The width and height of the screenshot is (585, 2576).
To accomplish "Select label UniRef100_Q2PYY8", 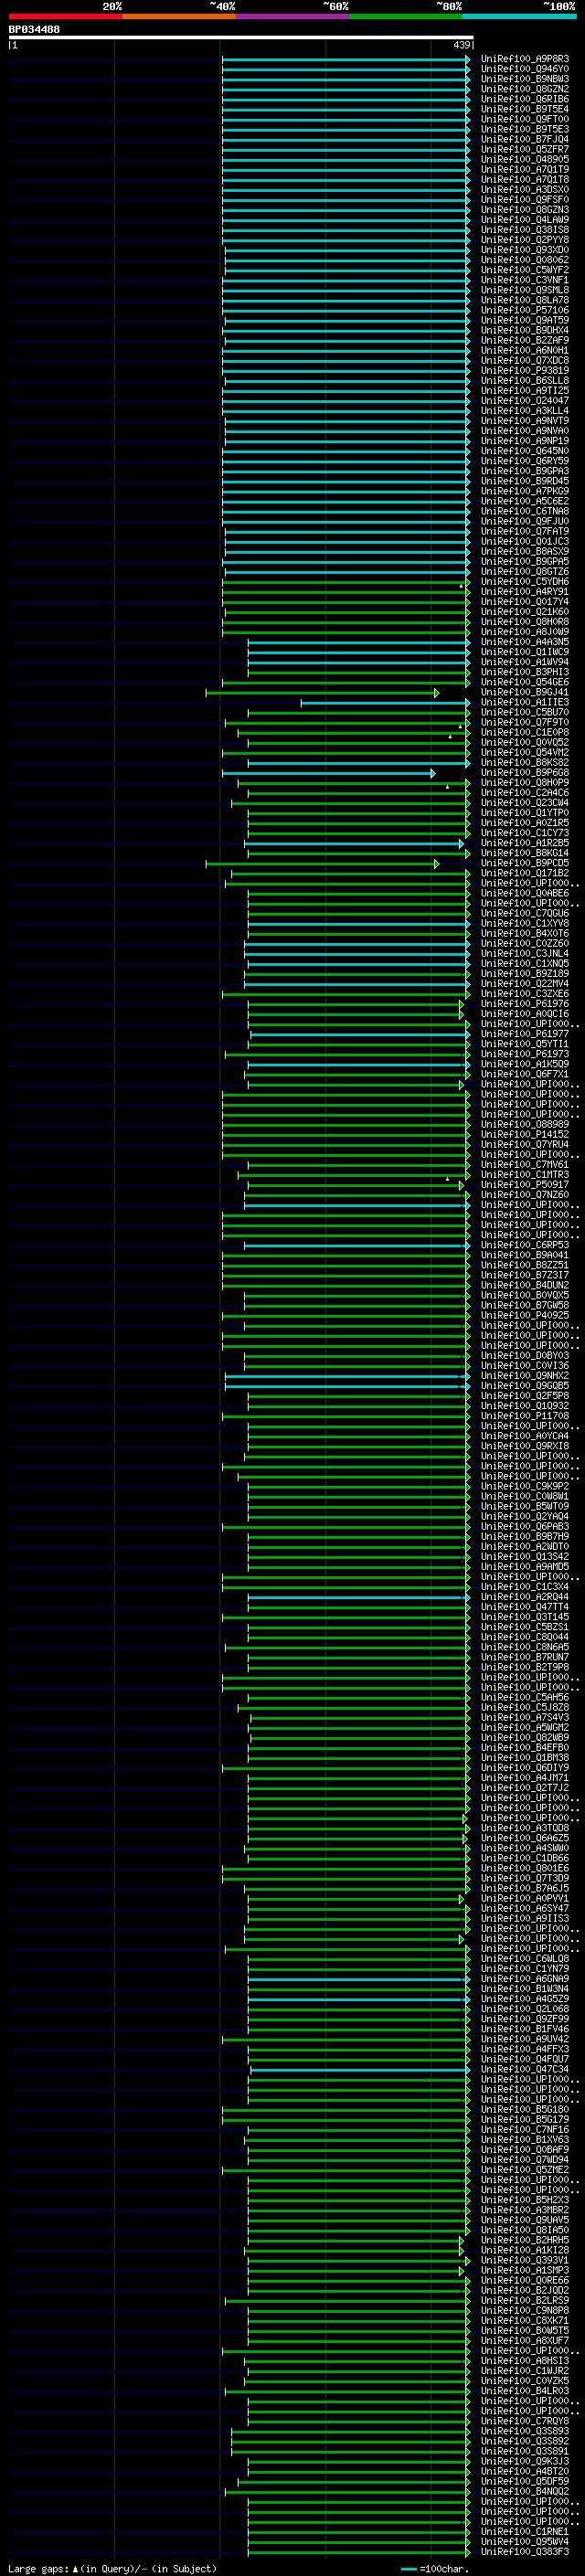I will coord(524,240).
